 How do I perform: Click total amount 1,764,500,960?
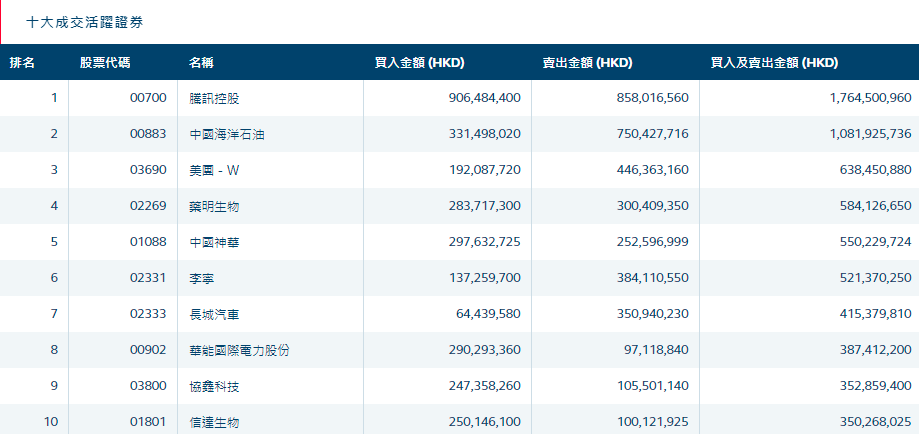(871, 99)
